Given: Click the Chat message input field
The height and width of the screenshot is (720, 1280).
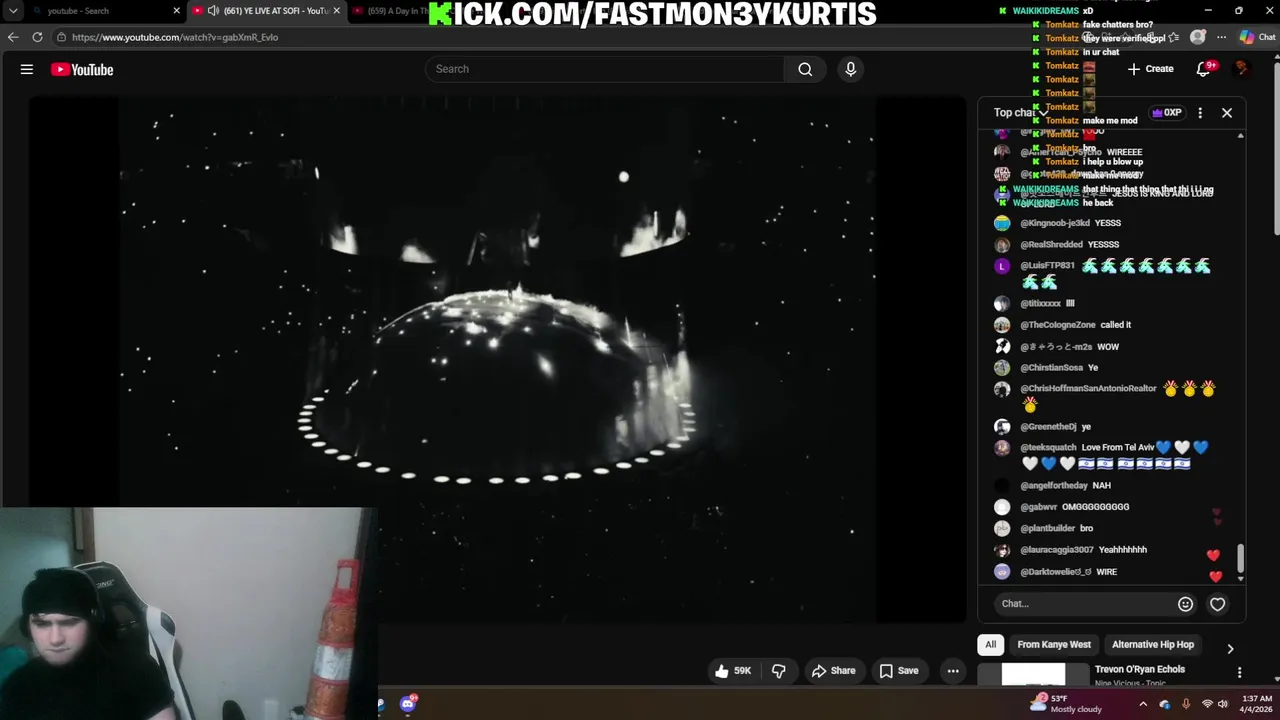Looking at the screenshot, I should point(1085,604).
